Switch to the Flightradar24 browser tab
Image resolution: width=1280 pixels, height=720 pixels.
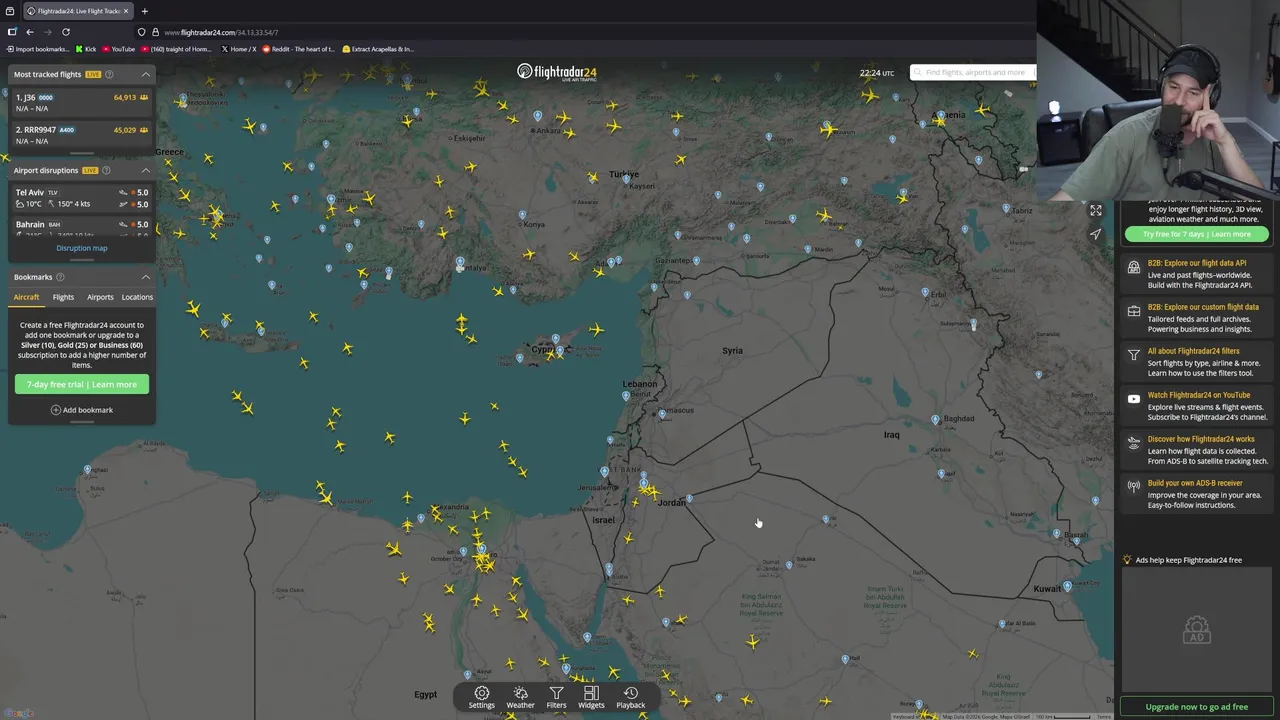click(77, 11)
